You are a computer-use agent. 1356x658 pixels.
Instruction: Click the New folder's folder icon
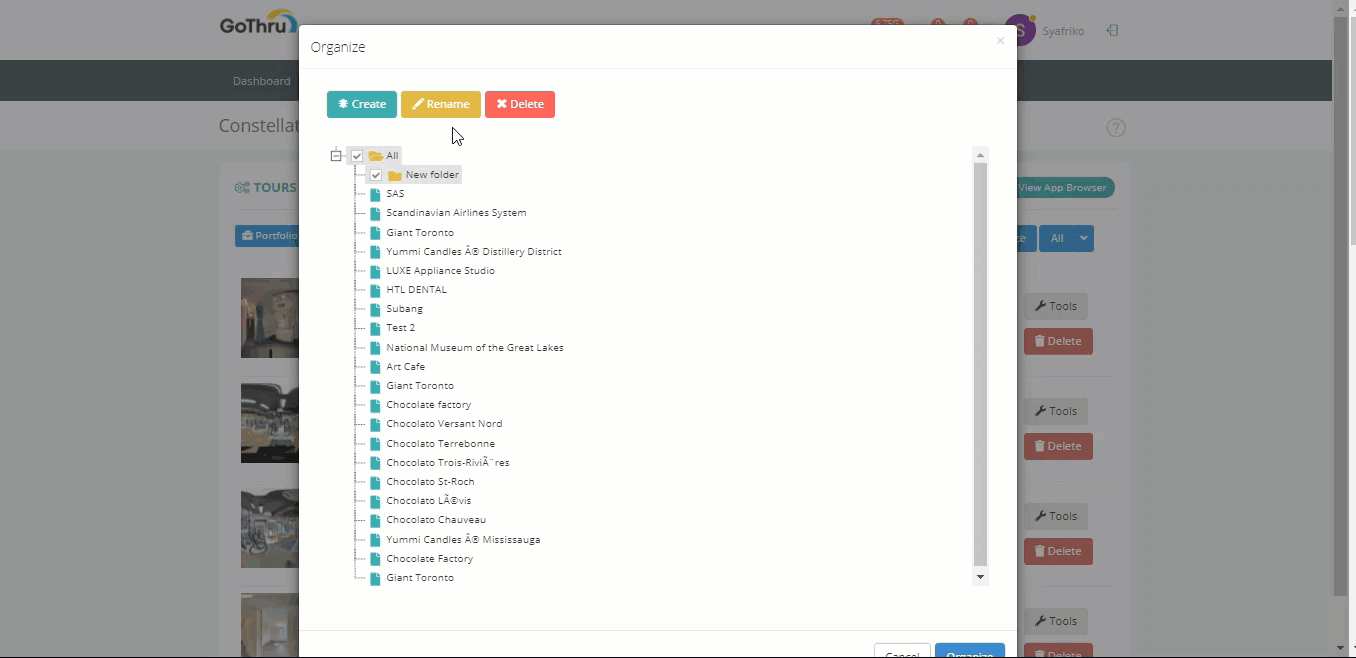[x=395, y=175]
